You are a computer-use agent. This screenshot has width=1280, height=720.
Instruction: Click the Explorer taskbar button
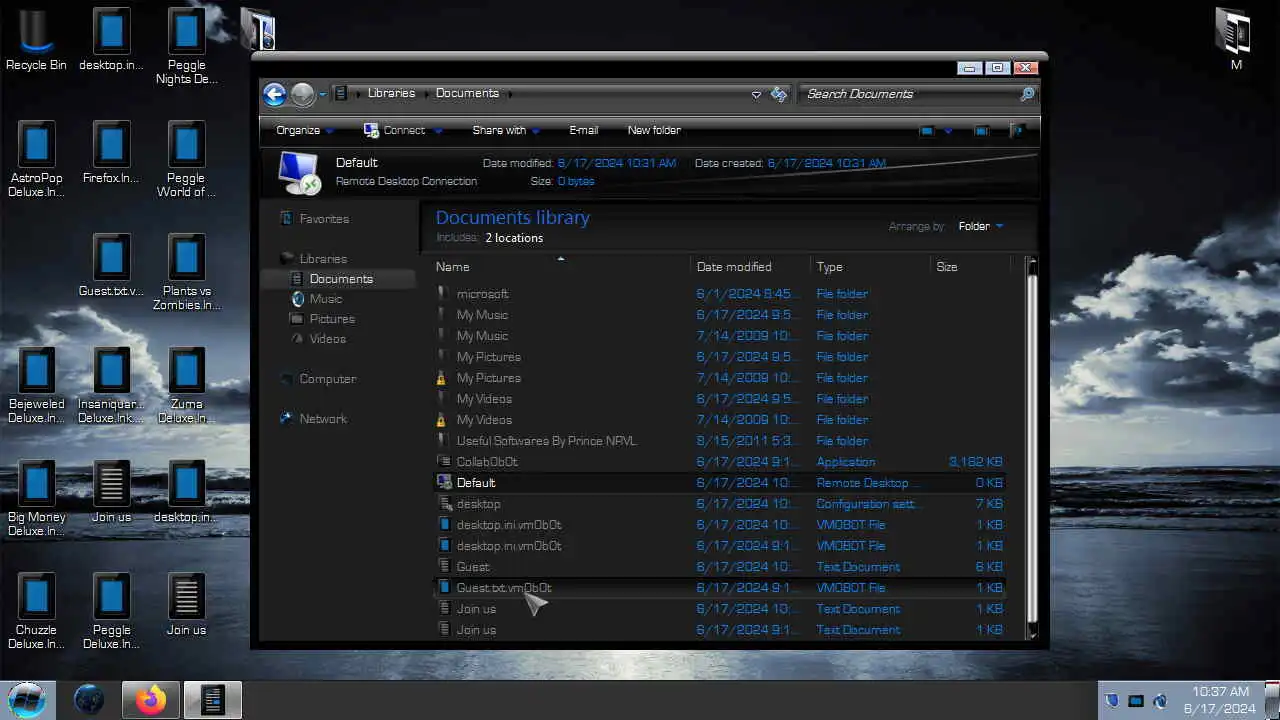(213, 700)
